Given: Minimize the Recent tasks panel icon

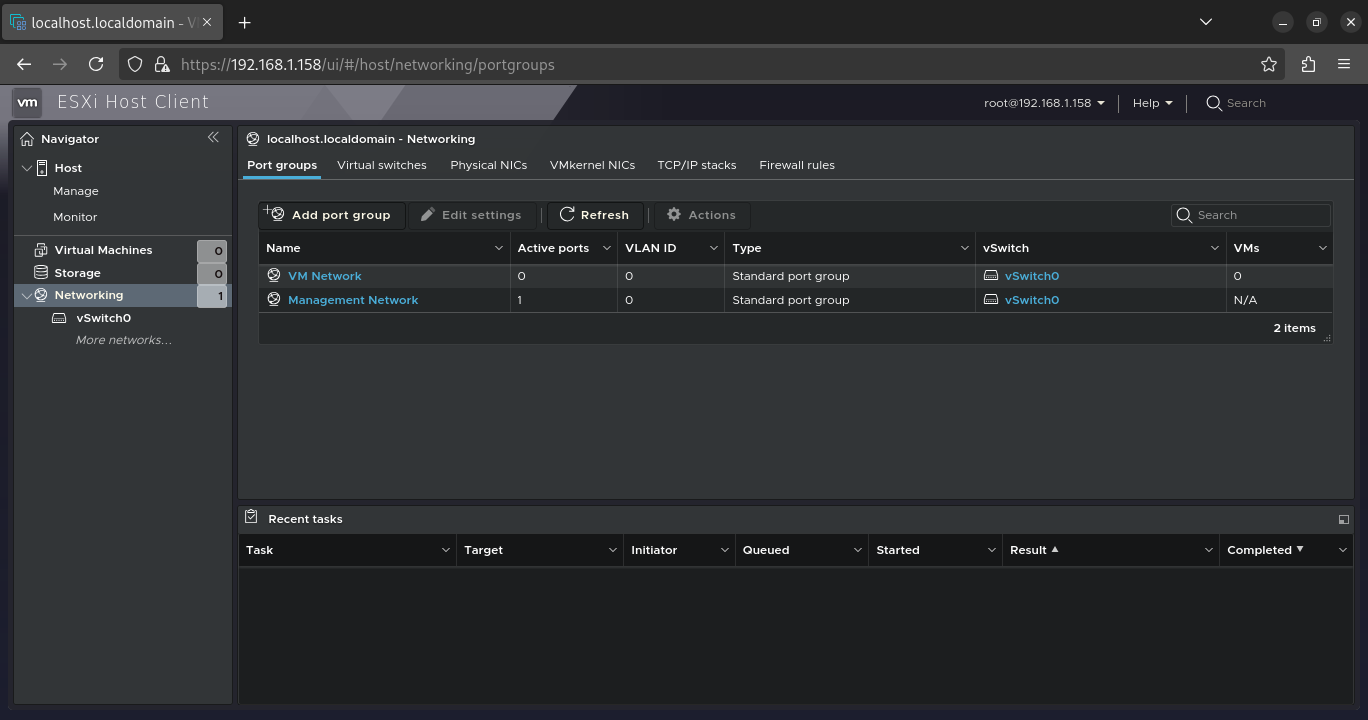Looking at the screenshot, I should point(1343,519).
